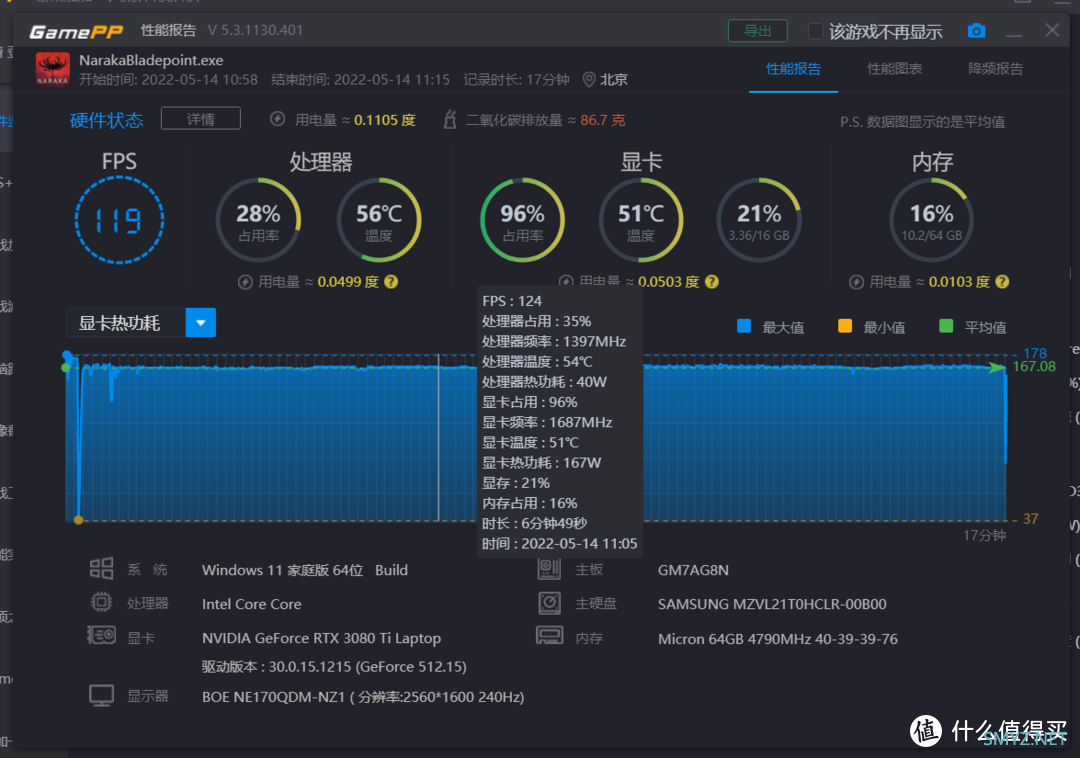The image size is (1080, 758).
Task: Switch to the 性能报告 tab
Action: pyautogui.click(x=793, y=69)
